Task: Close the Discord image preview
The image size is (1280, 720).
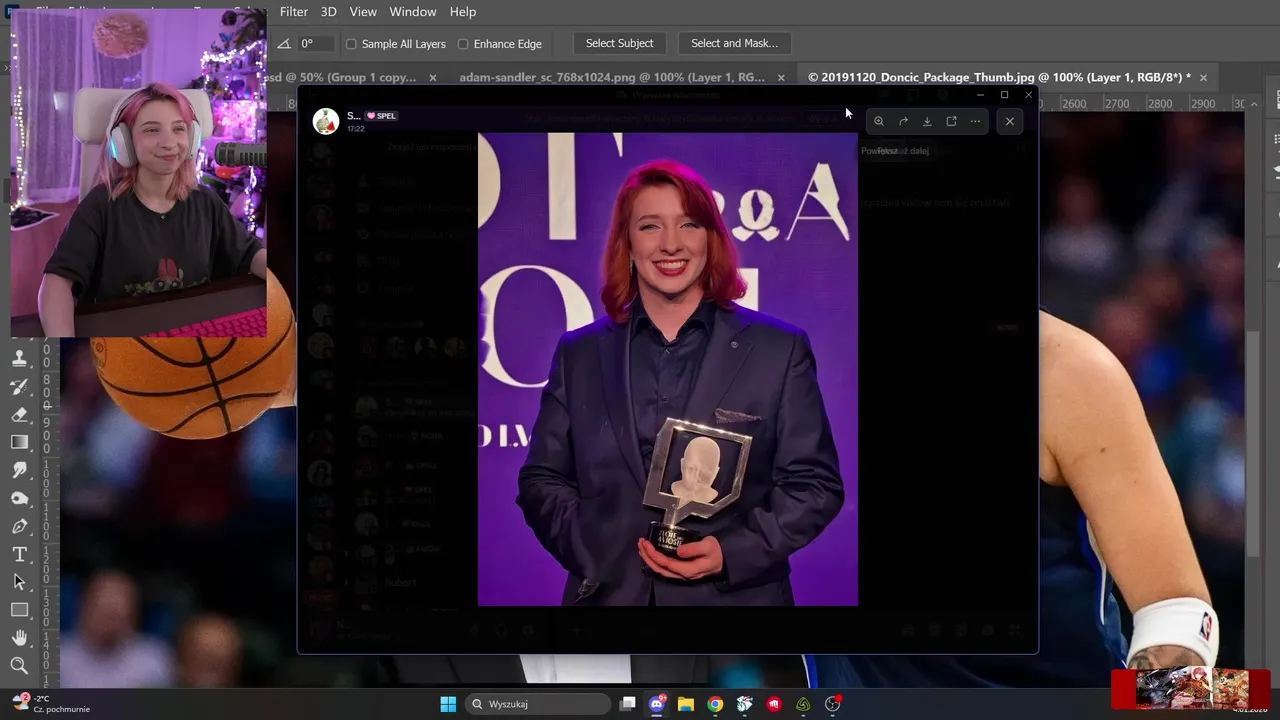Action: click(1010, 121)
